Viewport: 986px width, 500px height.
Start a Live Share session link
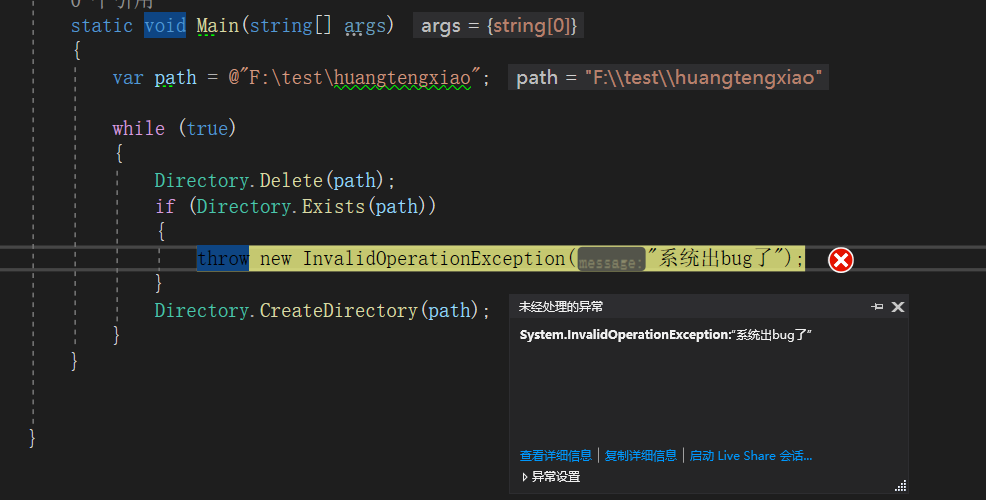pos(750,456)
